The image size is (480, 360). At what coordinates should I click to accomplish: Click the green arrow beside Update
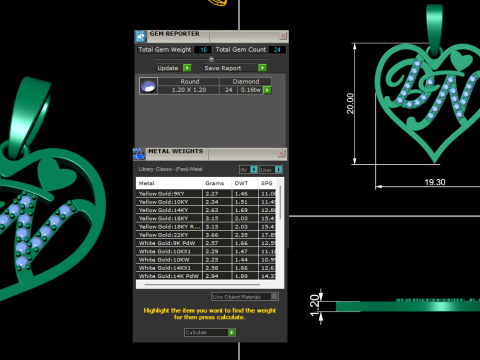[x=187, y=68]
